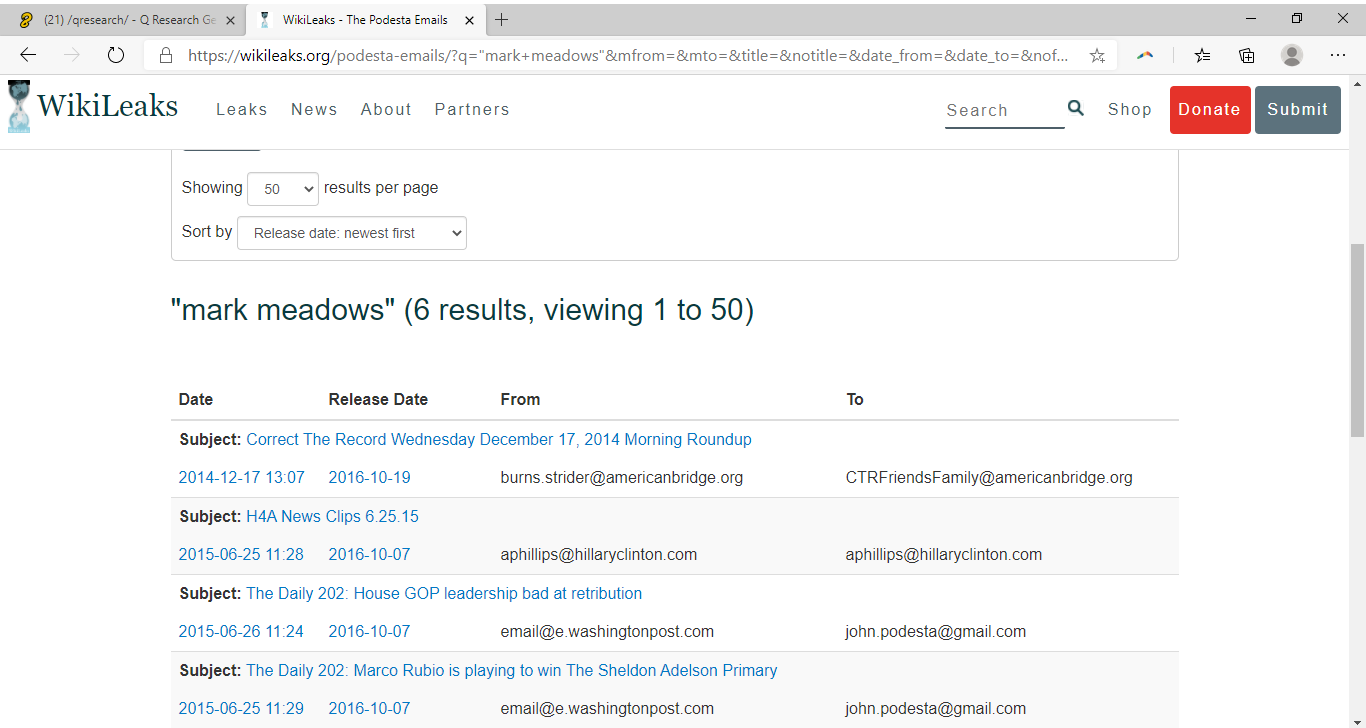The image size is (1366, 728).
Task: Click the red Donate button
Action: (x=1210, y=110)
